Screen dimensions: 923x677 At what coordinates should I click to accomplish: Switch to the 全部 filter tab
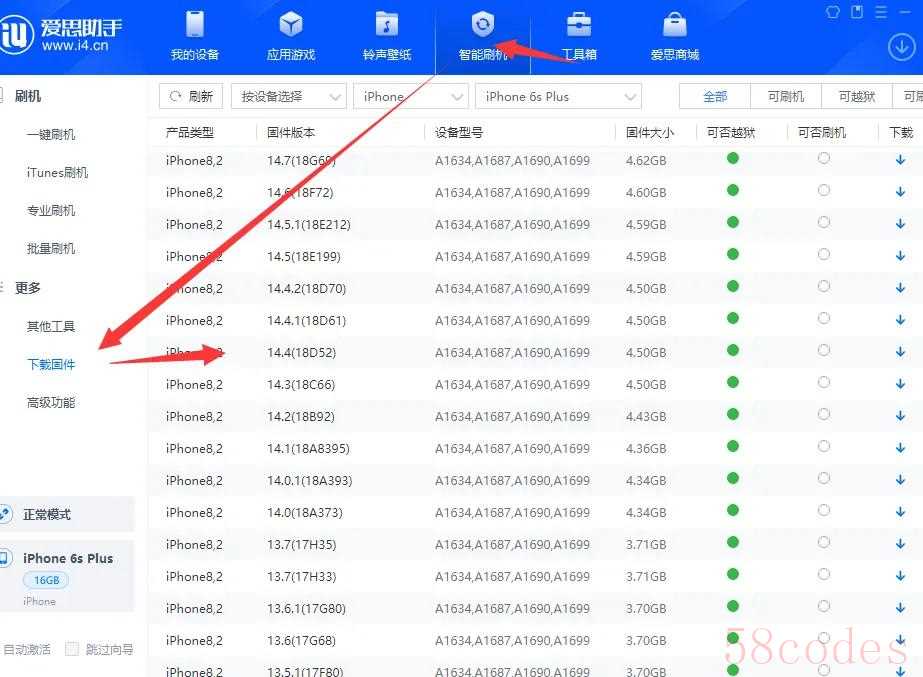tap(715, 97)
